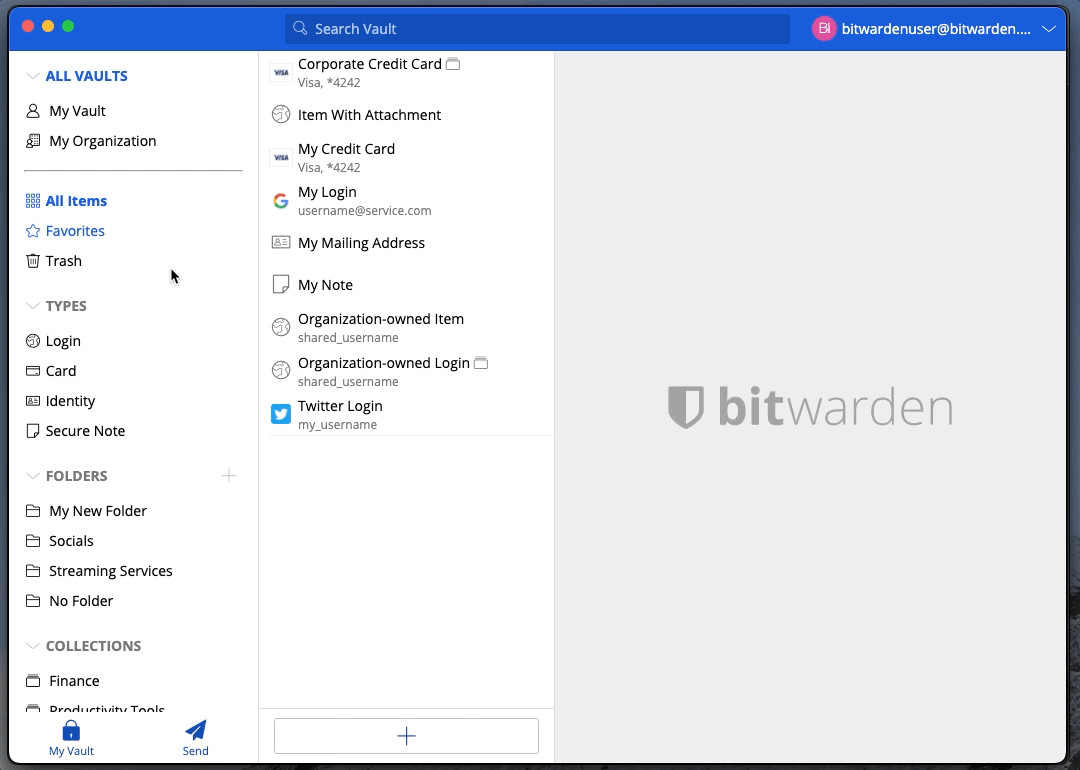The height and width of the screenshot is (770, 1080).
Task: Click the Trash bin icon in sidebar
Action: [x=33, y=261]
